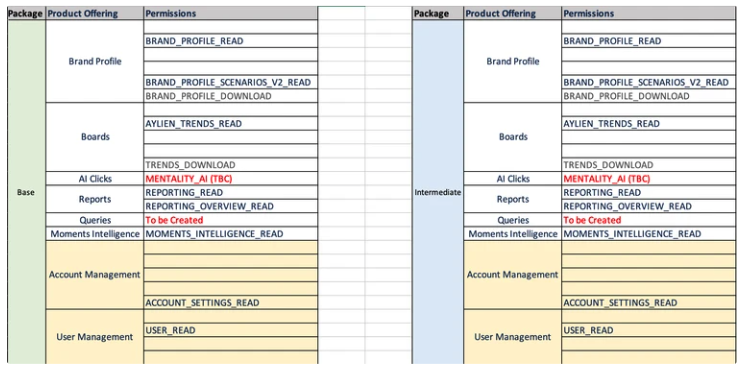The width and height of the screenshot is (744, 369).
Task: Click TRENDS_DOWNLOAD in Base table
Action: pos(231,165)
